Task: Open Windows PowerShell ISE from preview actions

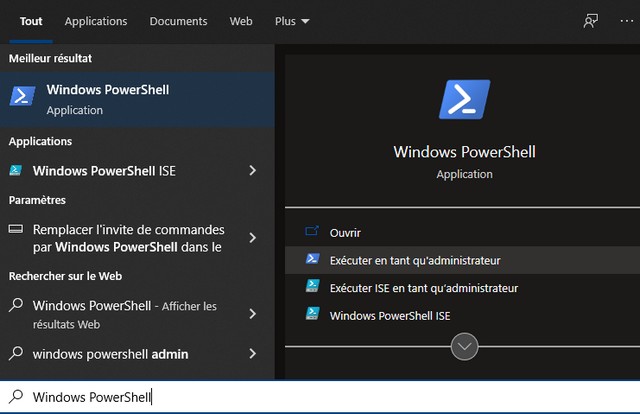Action: point(462,316)
